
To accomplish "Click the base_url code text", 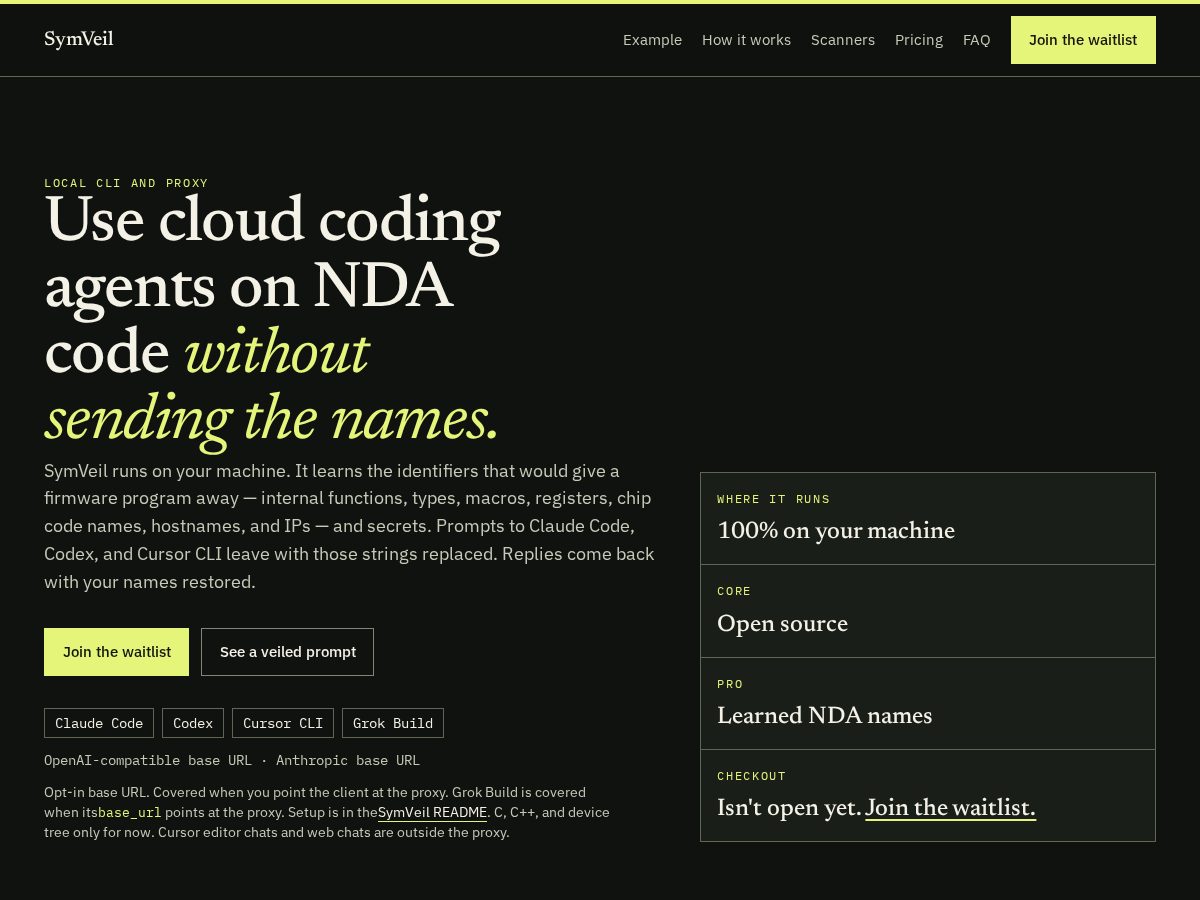I will pos(129,812).
